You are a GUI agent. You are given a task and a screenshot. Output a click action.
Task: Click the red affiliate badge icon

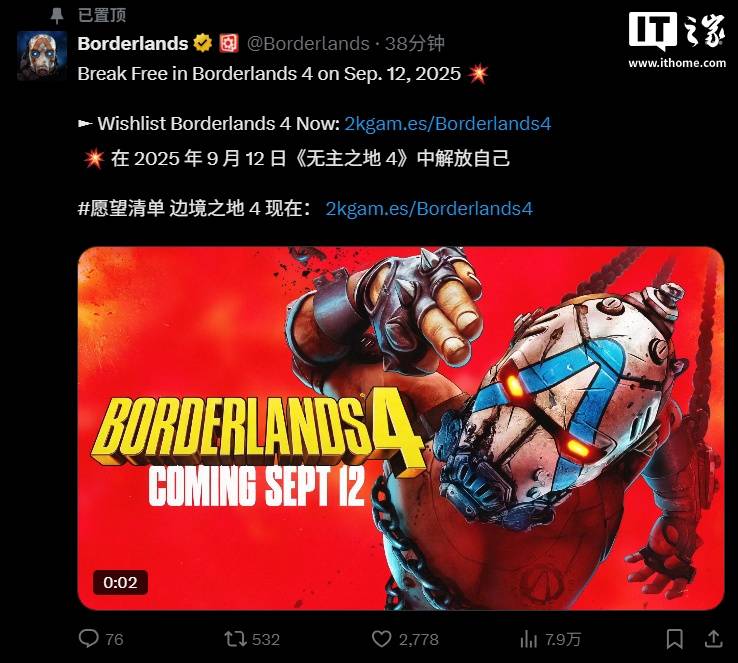coord(229,43)
